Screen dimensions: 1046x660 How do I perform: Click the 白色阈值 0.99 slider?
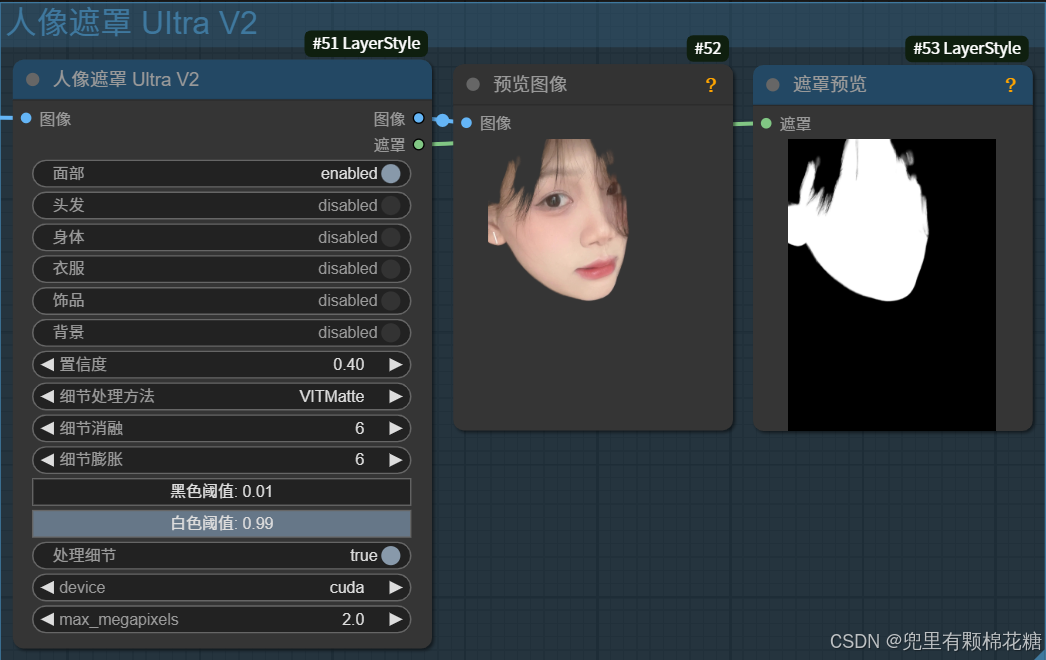pos(221,524)
